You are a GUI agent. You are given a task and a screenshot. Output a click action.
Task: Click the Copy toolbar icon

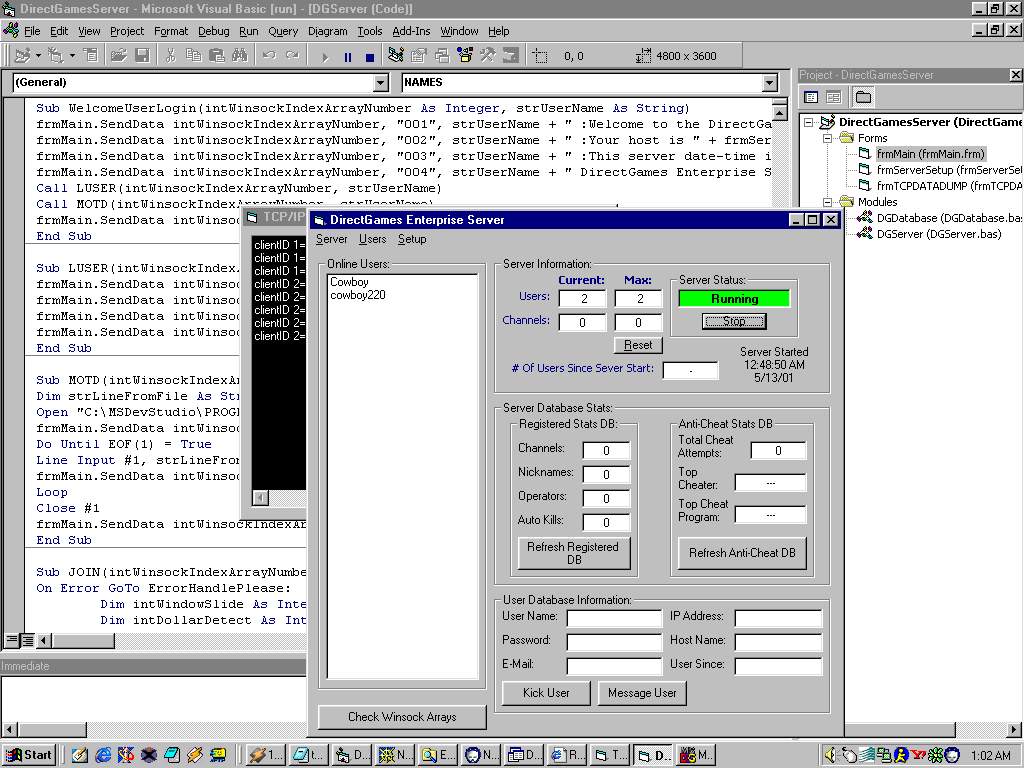coord(193,56)
